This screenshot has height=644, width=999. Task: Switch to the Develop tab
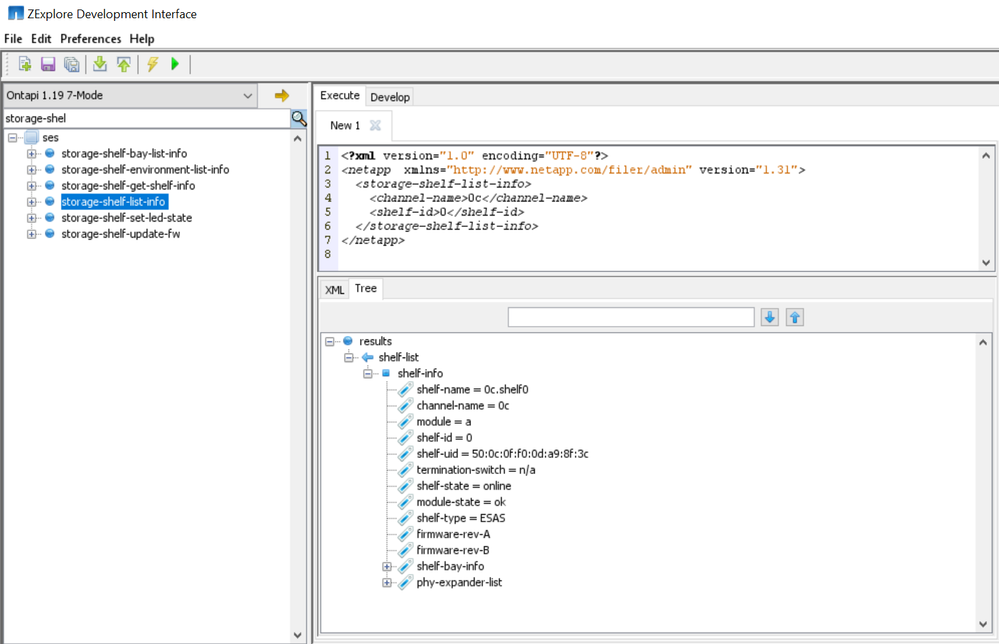click(x=390, y=97)
